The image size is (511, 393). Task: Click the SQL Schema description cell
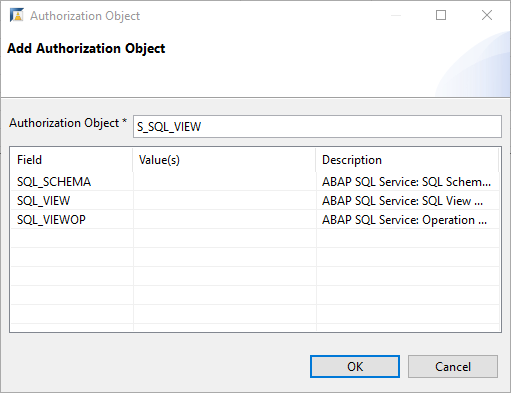[x=407, y=182]
